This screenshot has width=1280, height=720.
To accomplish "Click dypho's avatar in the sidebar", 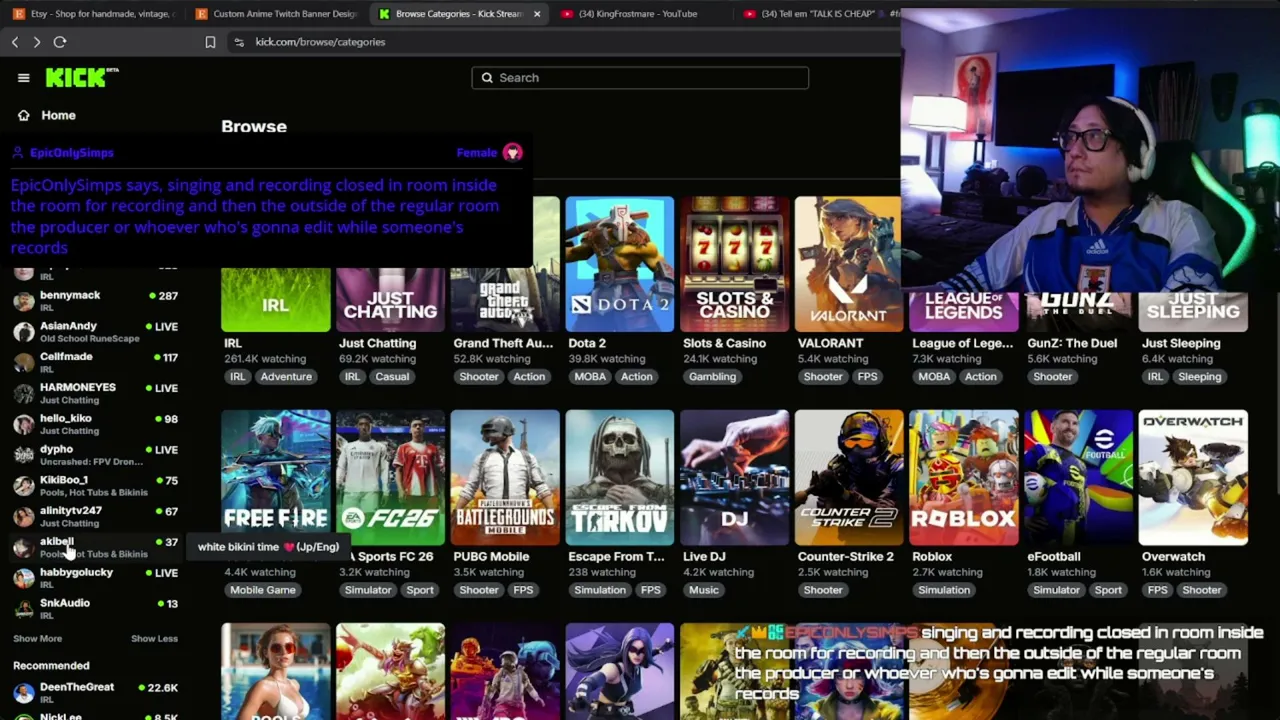I will click(x=23, y=455).
